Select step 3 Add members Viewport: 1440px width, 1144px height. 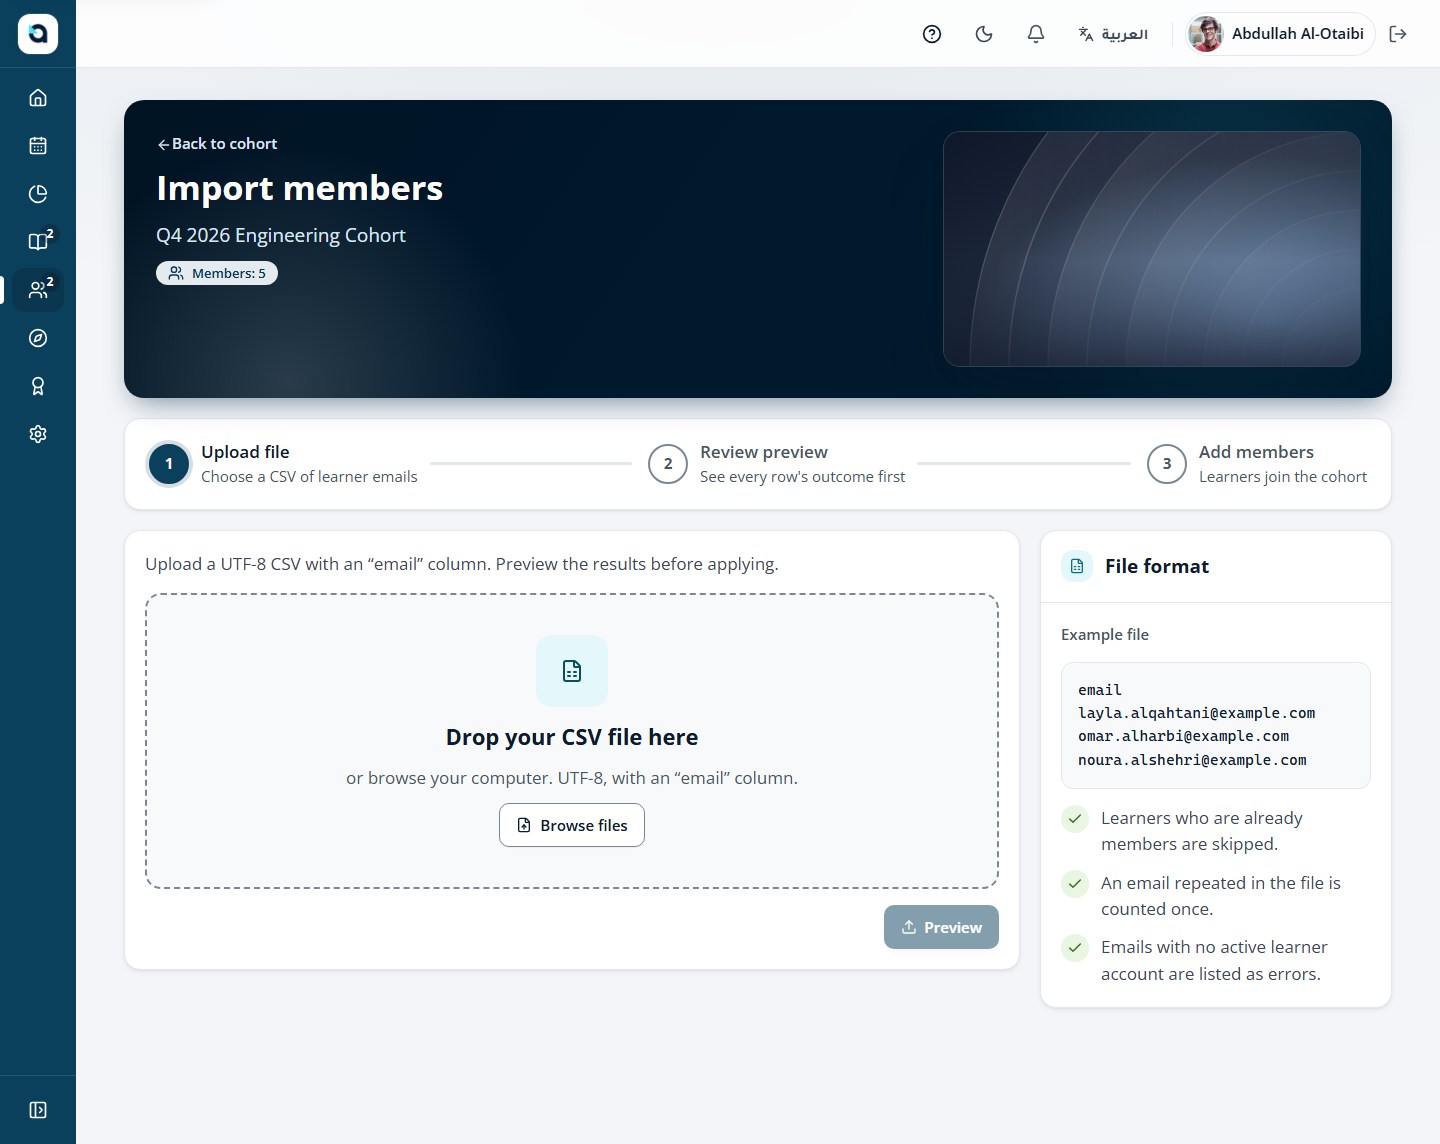[1257, 464]
